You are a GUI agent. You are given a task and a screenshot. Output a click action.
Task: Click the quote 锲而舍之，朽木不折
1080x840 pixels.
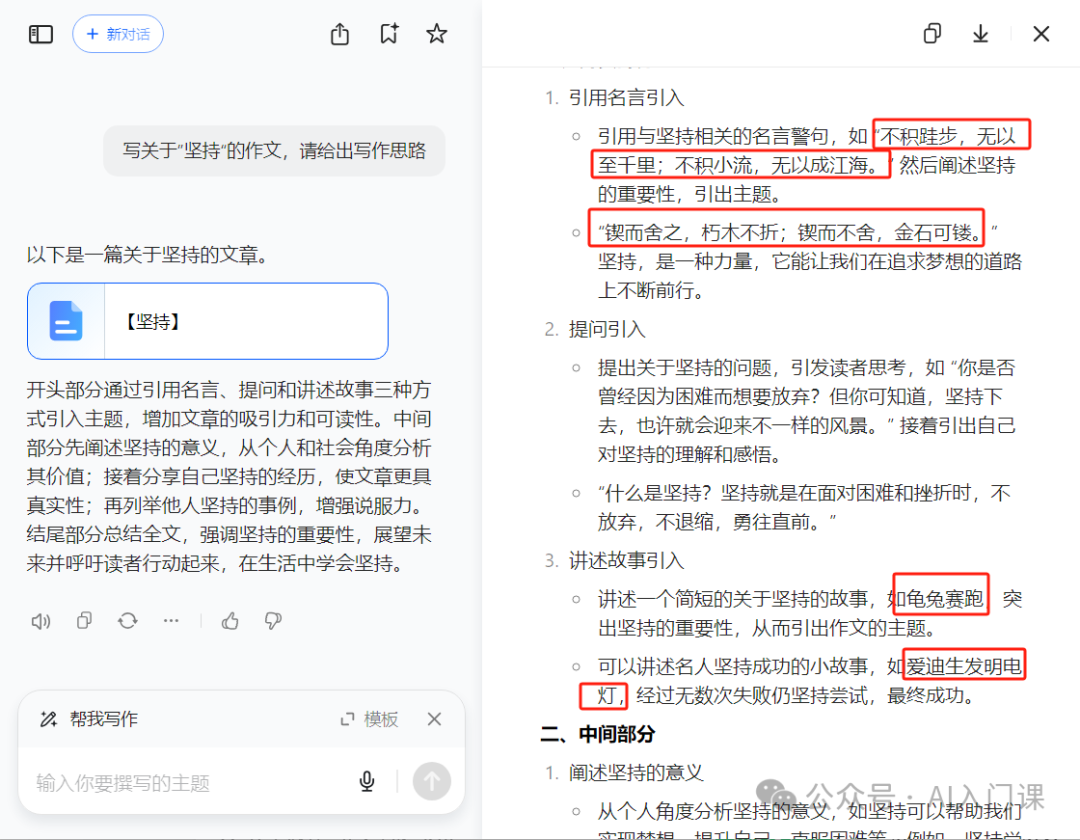coord(692,233)
